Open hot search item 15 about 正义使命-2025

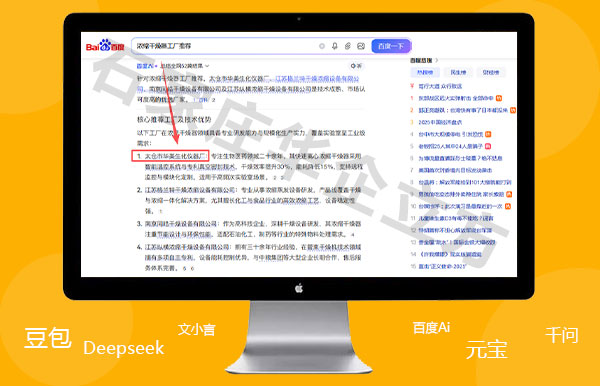442,266
